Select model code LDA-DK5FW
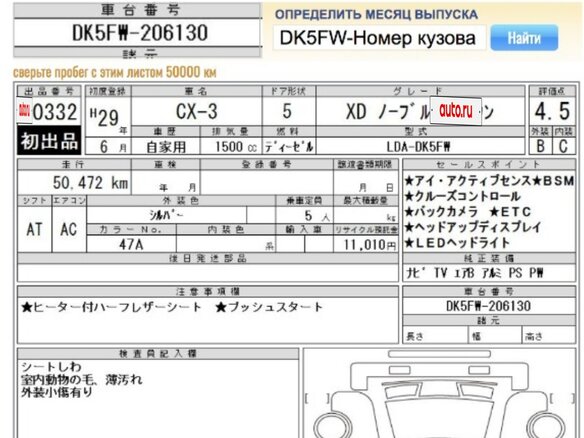This screenshot has width=584, height=438. click(419, 147)
